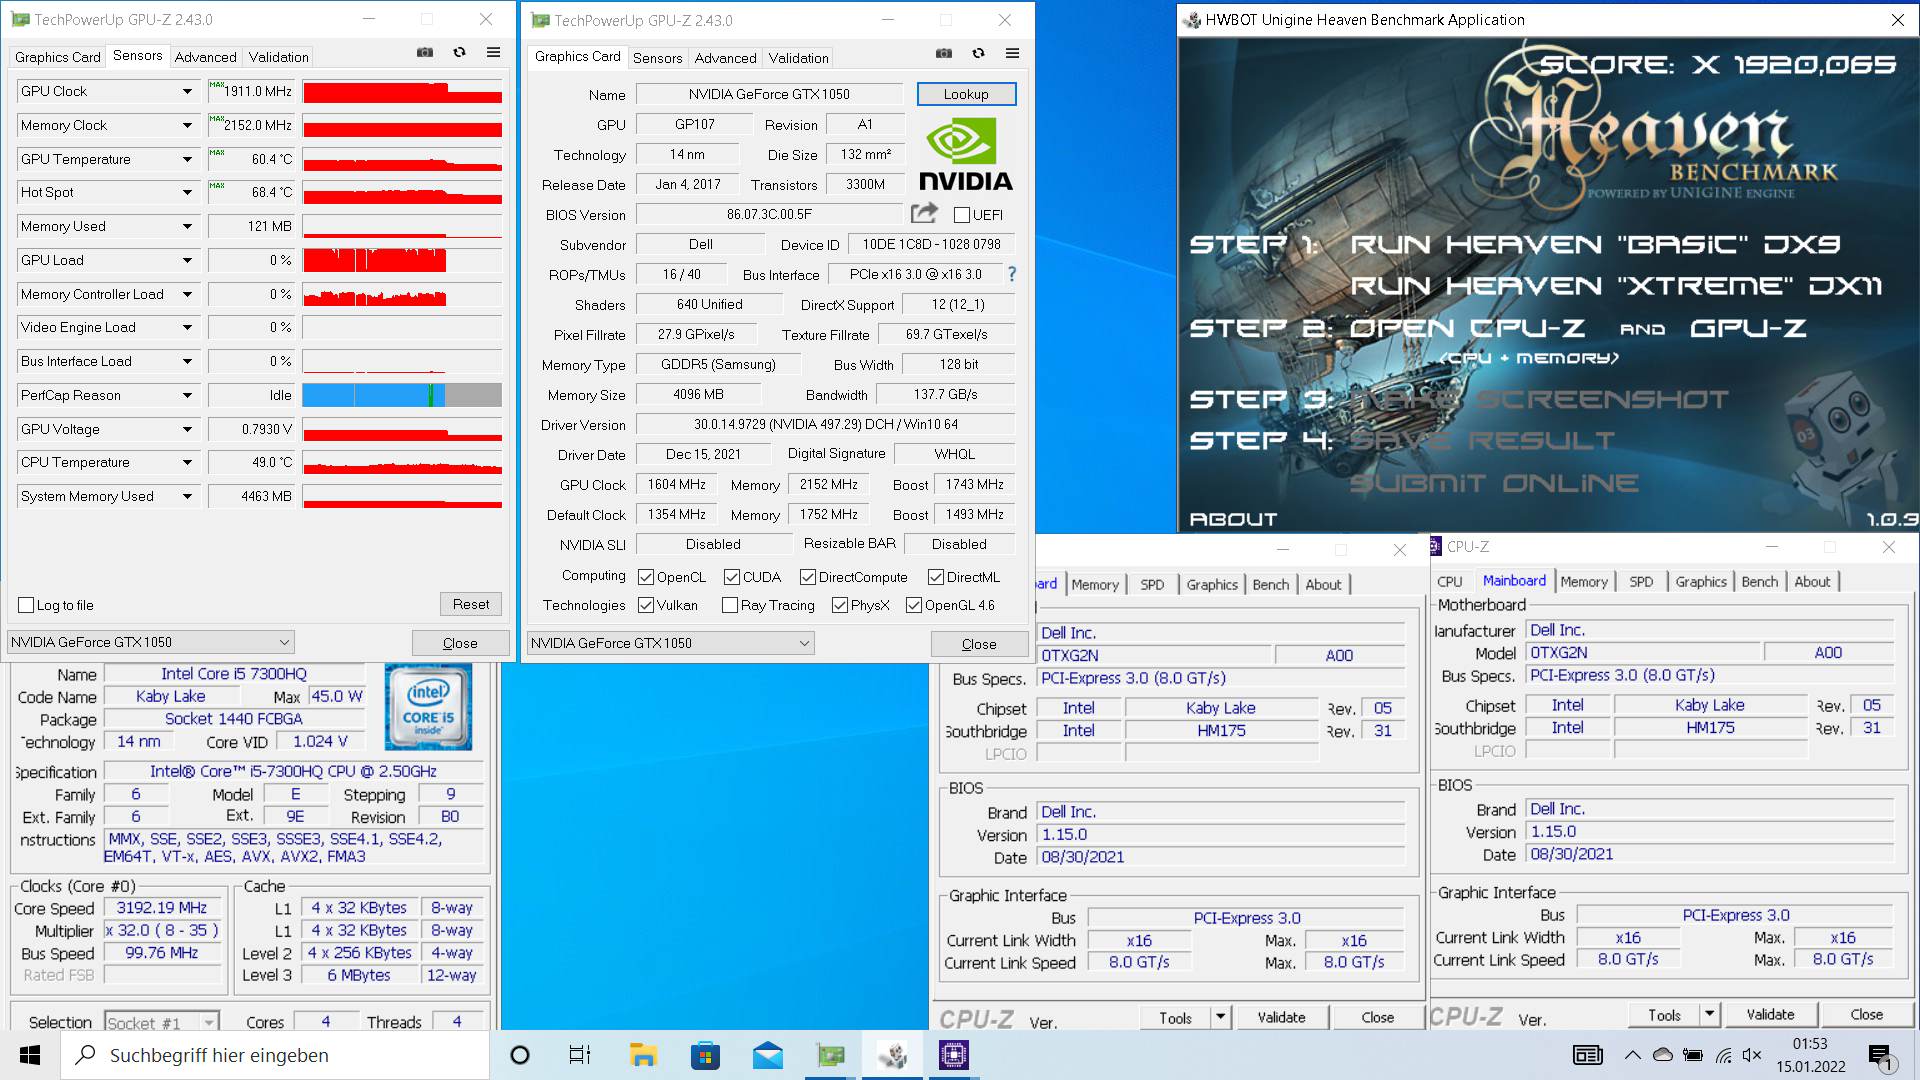Click Windows search box on taskbar
This screenshot has width=1920, height=1080.
pyautogui.click(x=276, y=1055)
